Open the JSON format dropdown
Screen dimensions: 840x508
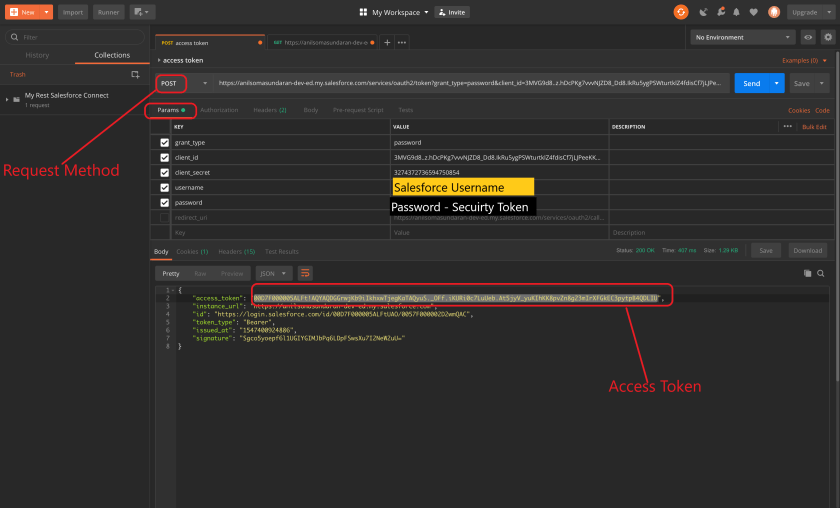tap(273, 273)
